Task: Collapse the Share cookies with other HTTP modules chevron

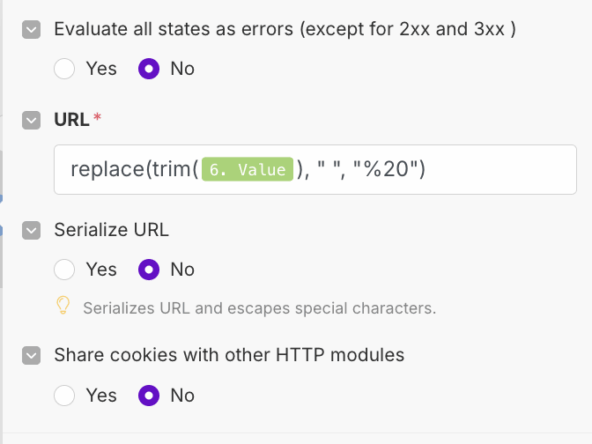Action: [x=31, y=356]
